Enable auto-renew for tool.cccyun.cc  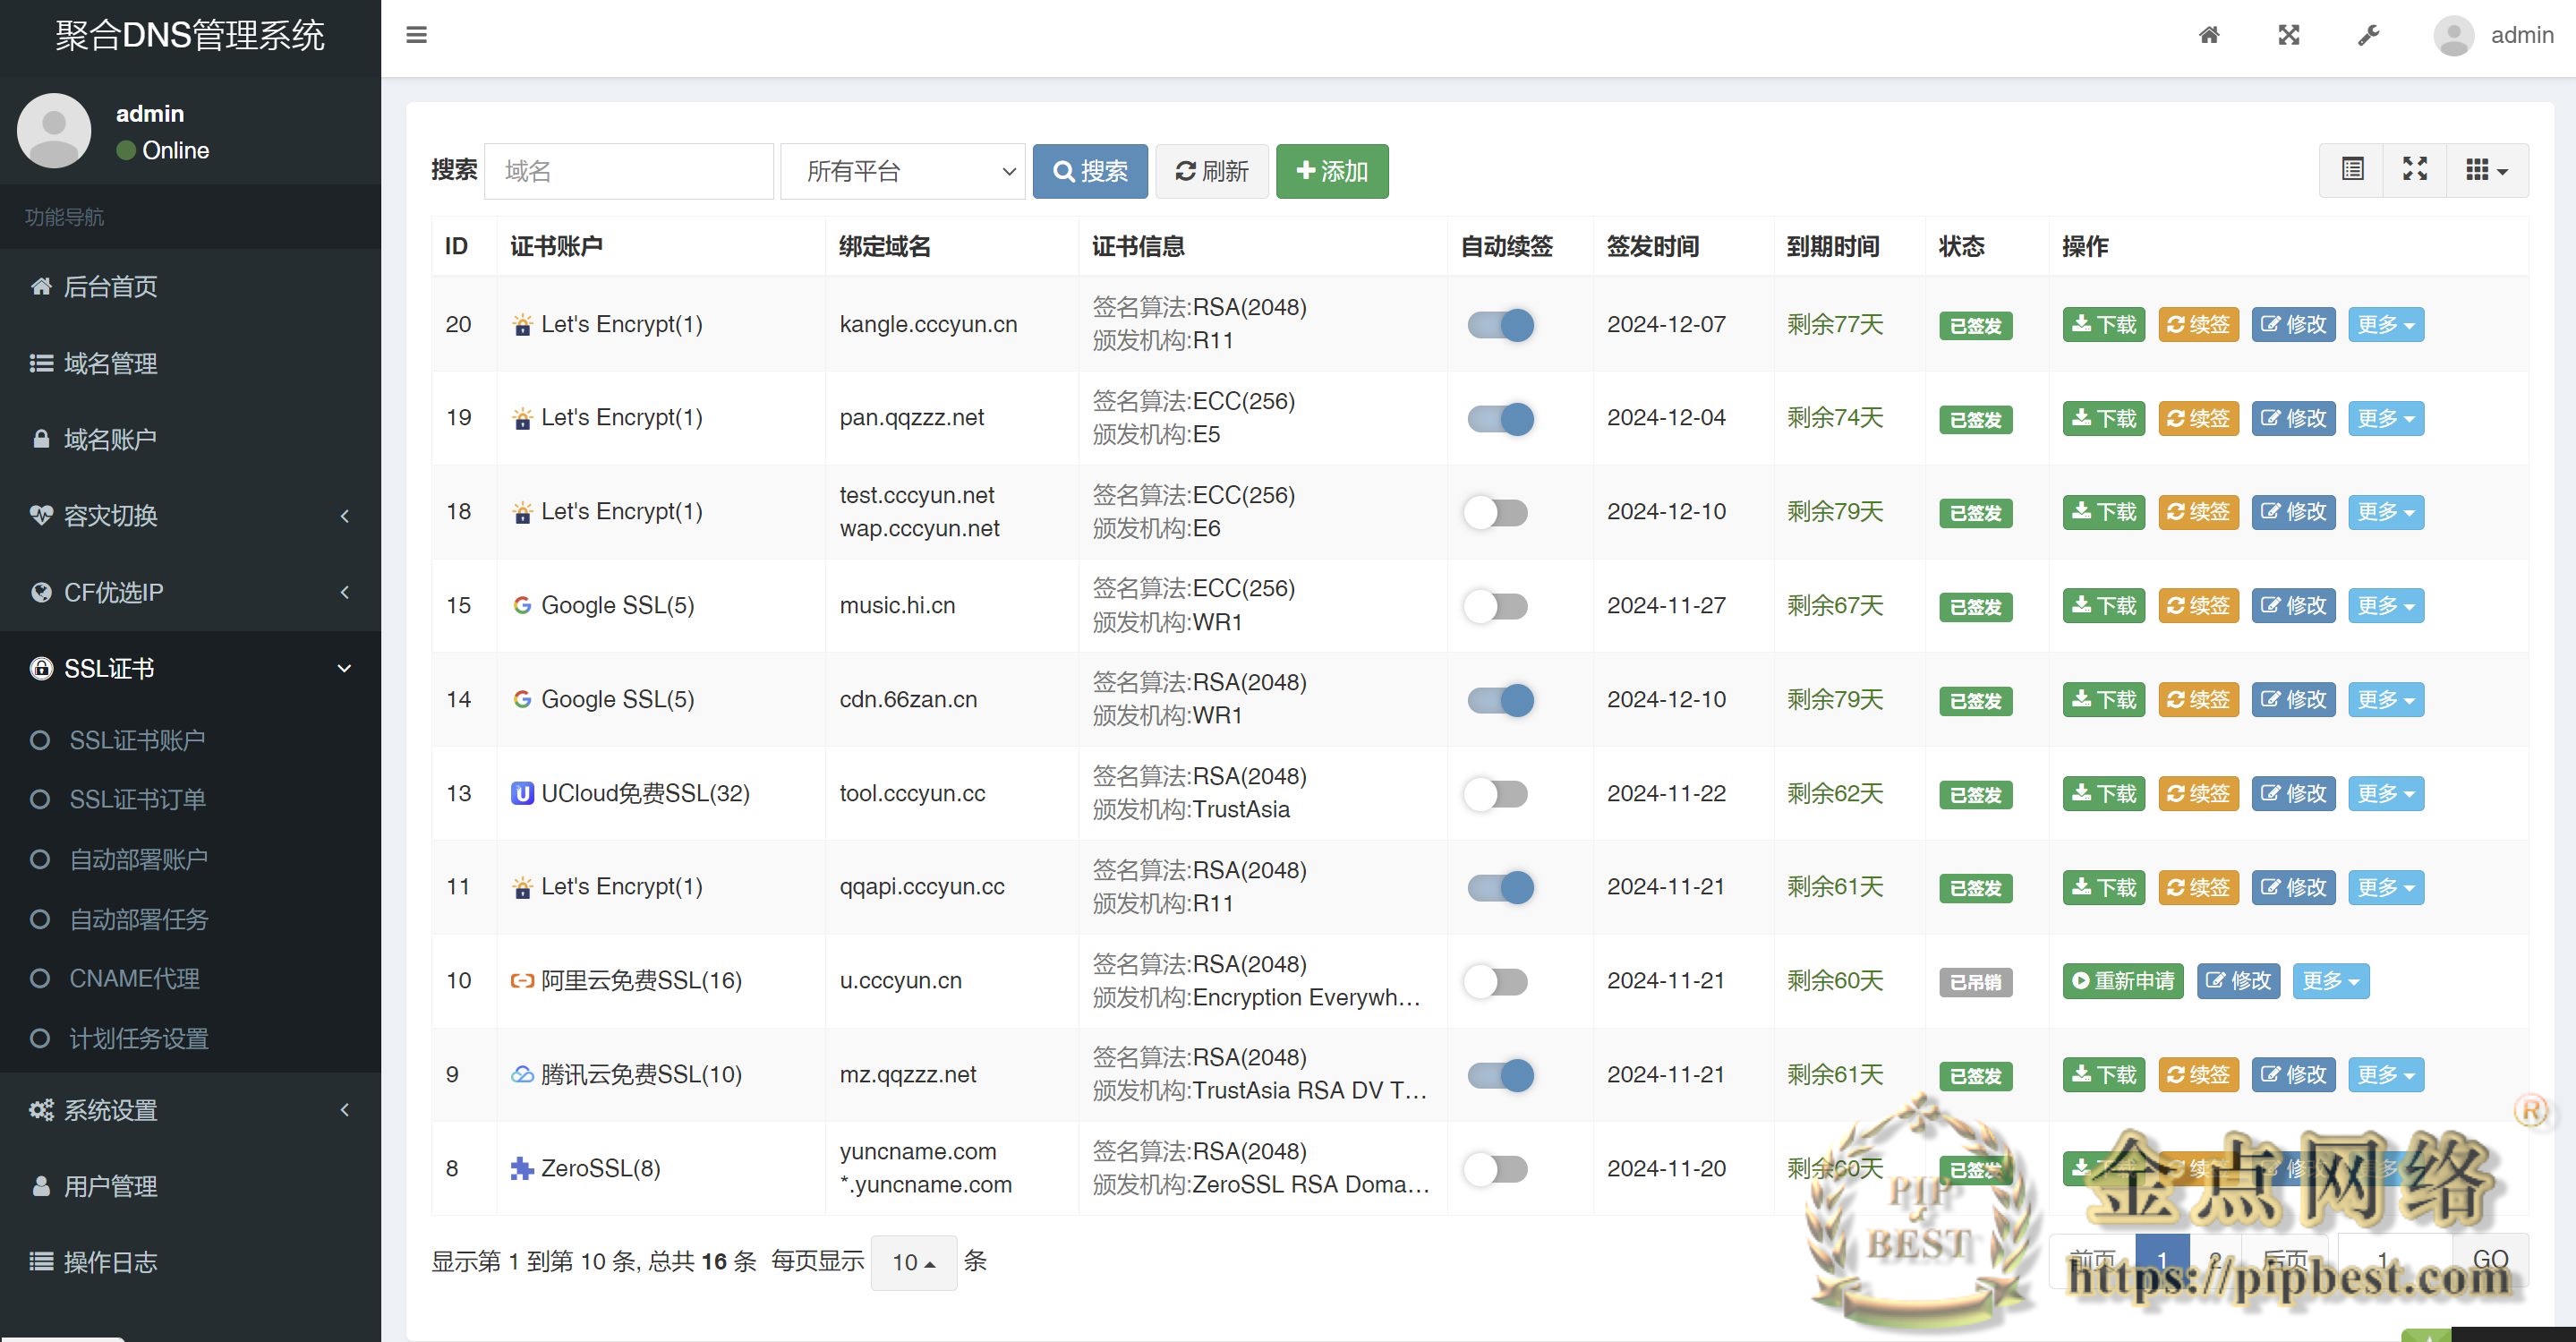click(x=1497, y=793)
